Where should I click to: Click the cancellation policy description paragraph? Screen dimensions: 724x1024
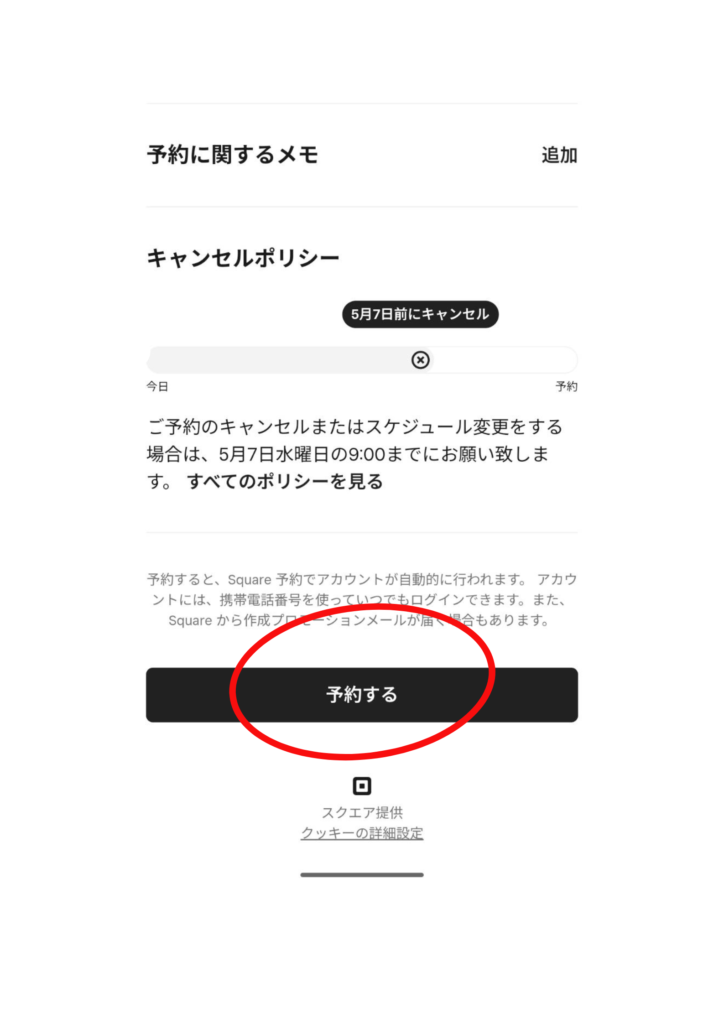coord(354,454)
